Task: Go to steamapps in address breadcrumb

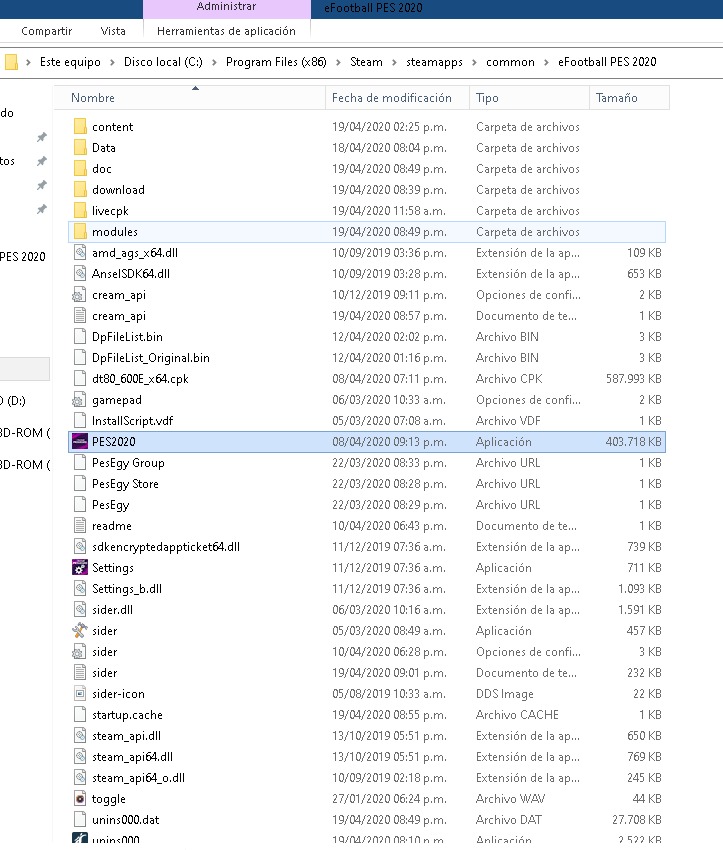Action: [435, 62]
